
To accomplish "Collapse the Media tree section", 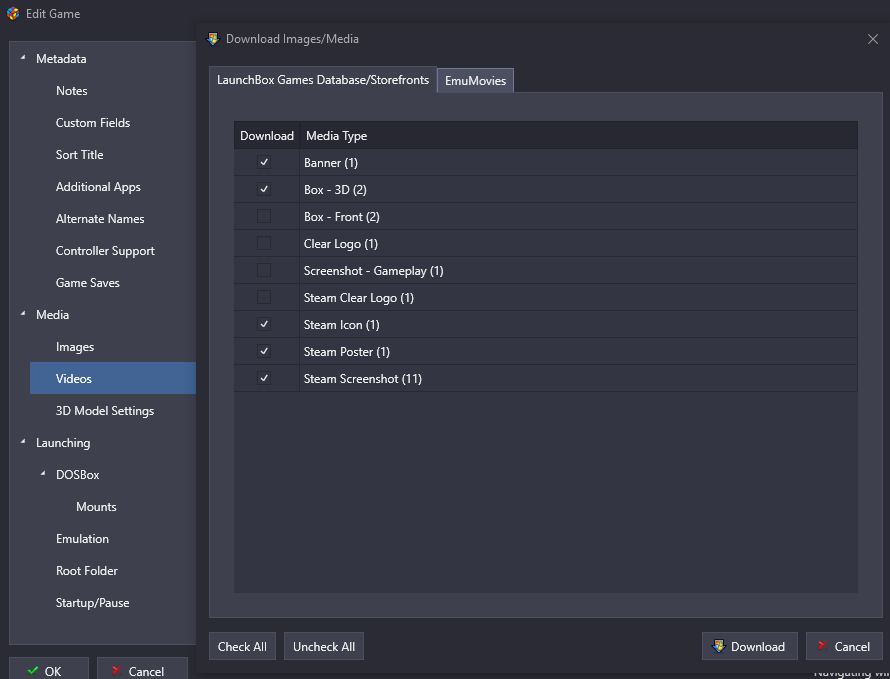I will 23,315.
